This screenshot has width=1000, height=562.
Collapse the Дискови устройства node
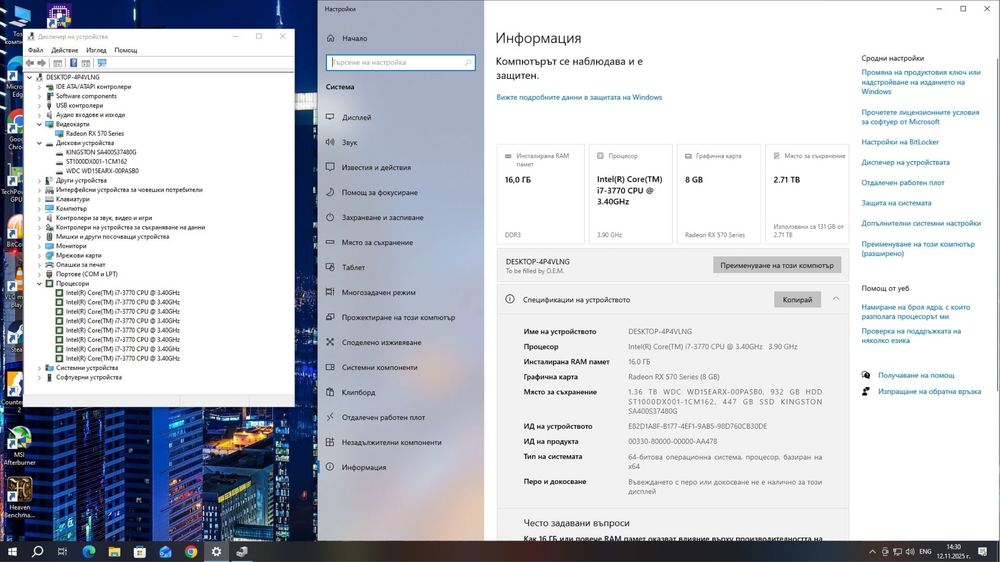coord(40,143)
